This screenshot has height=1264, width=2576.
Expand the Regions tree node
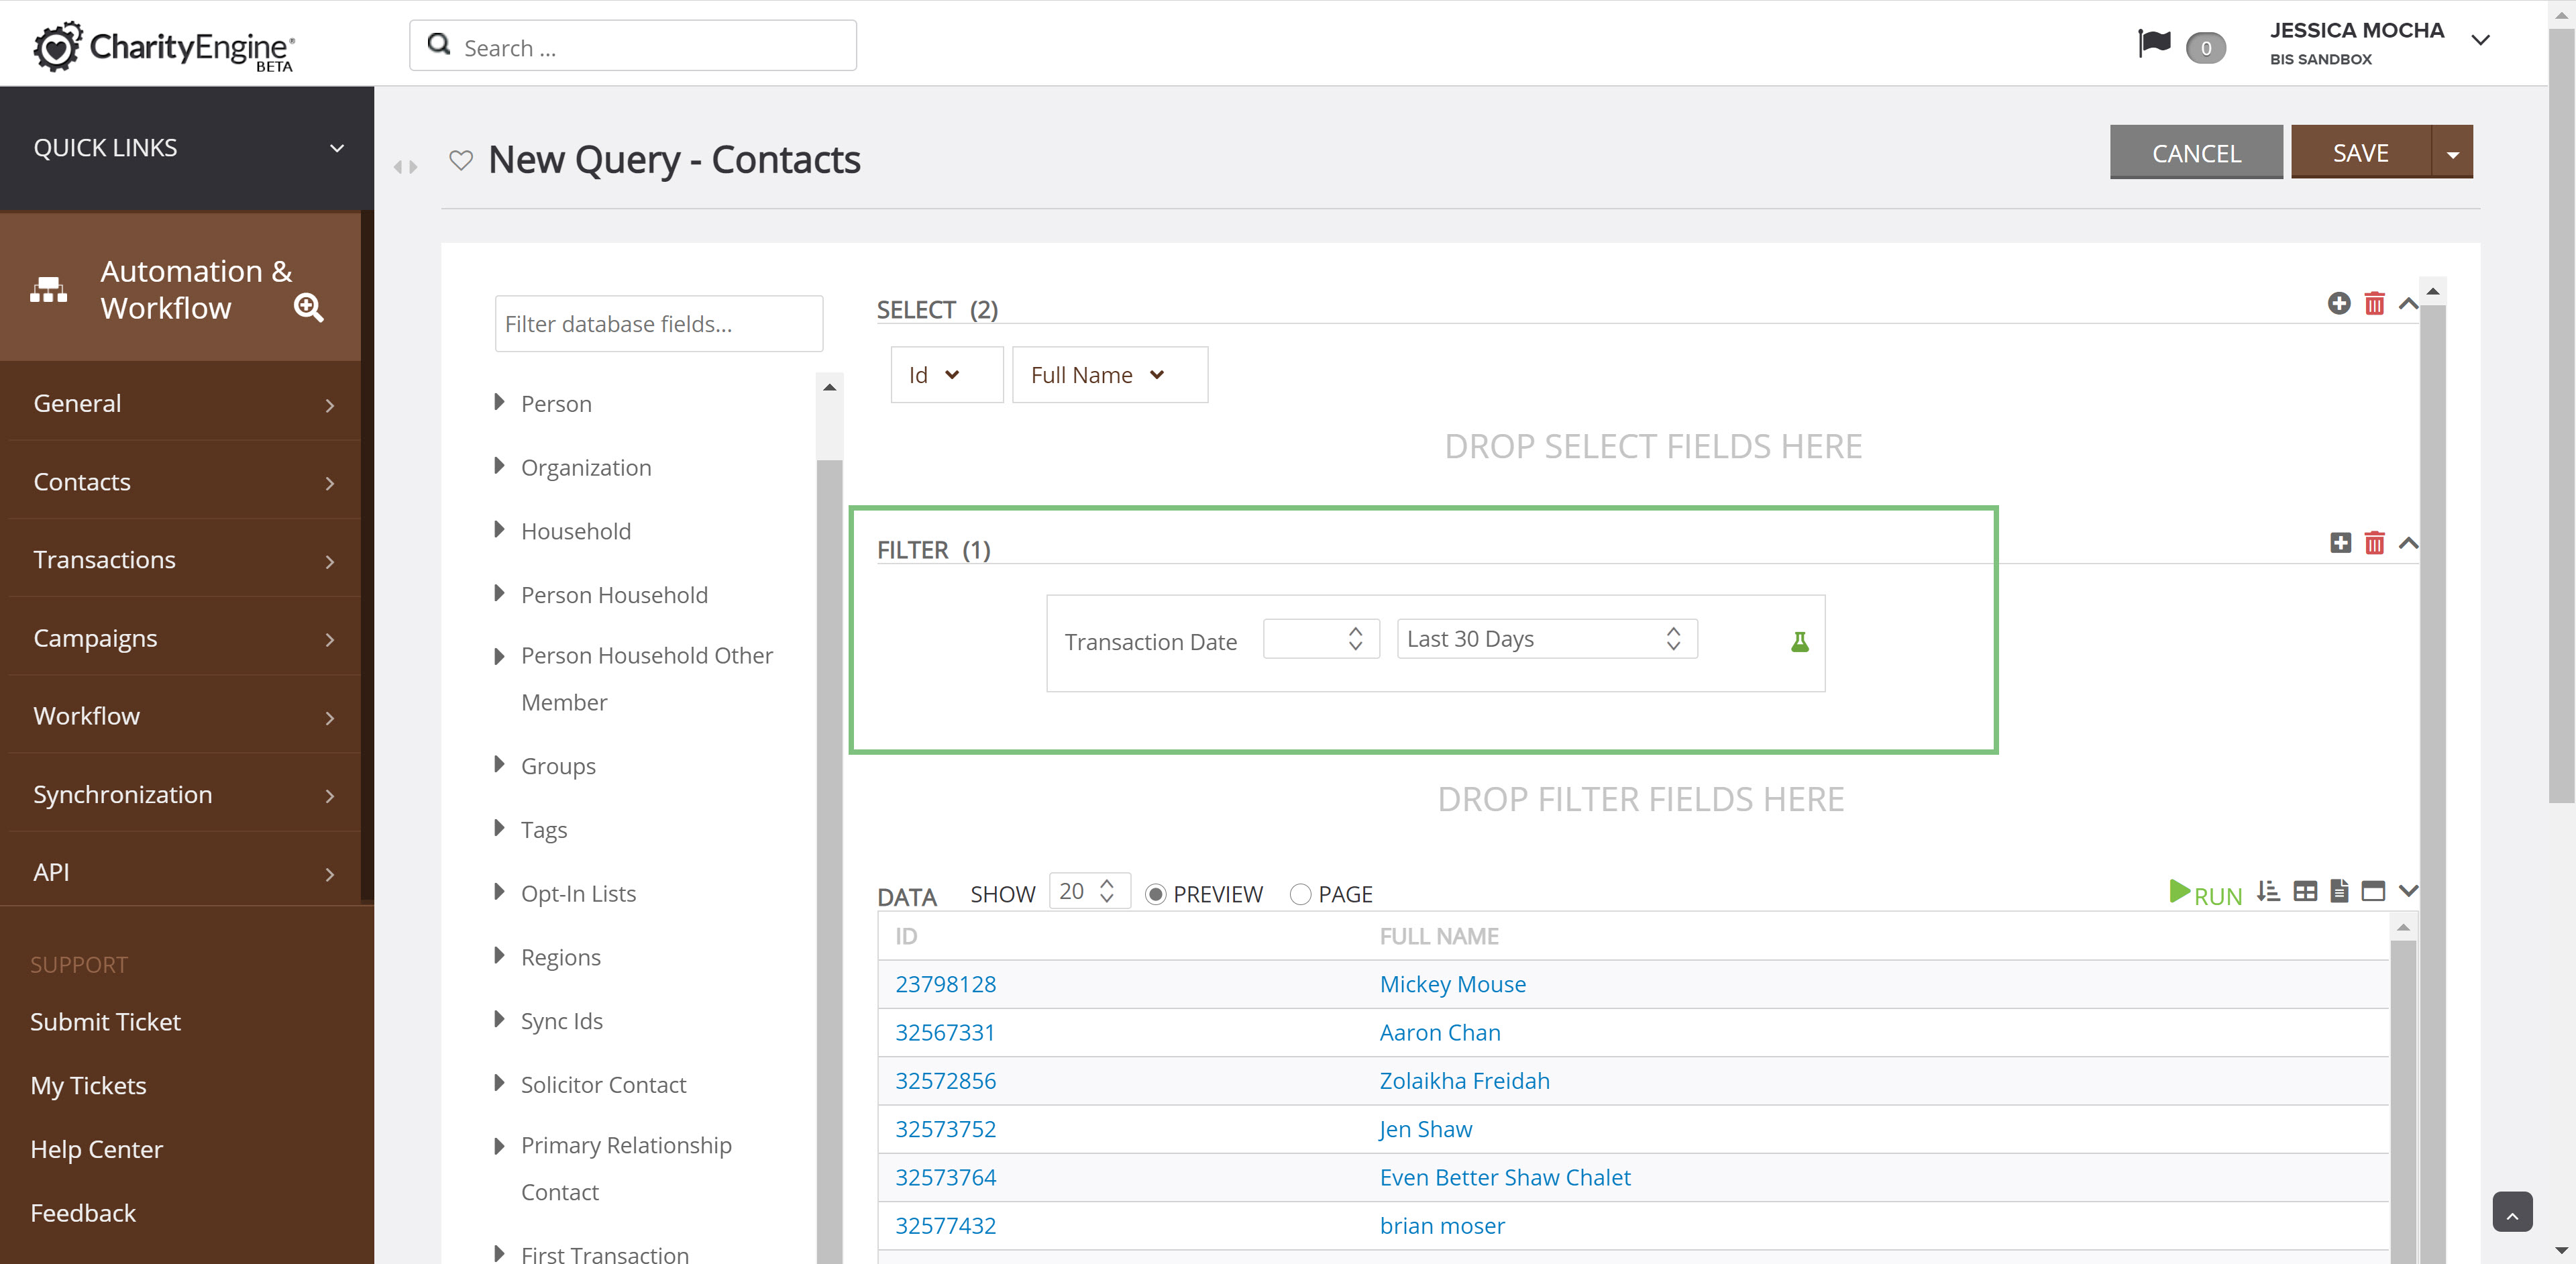[x=499, y=956]
